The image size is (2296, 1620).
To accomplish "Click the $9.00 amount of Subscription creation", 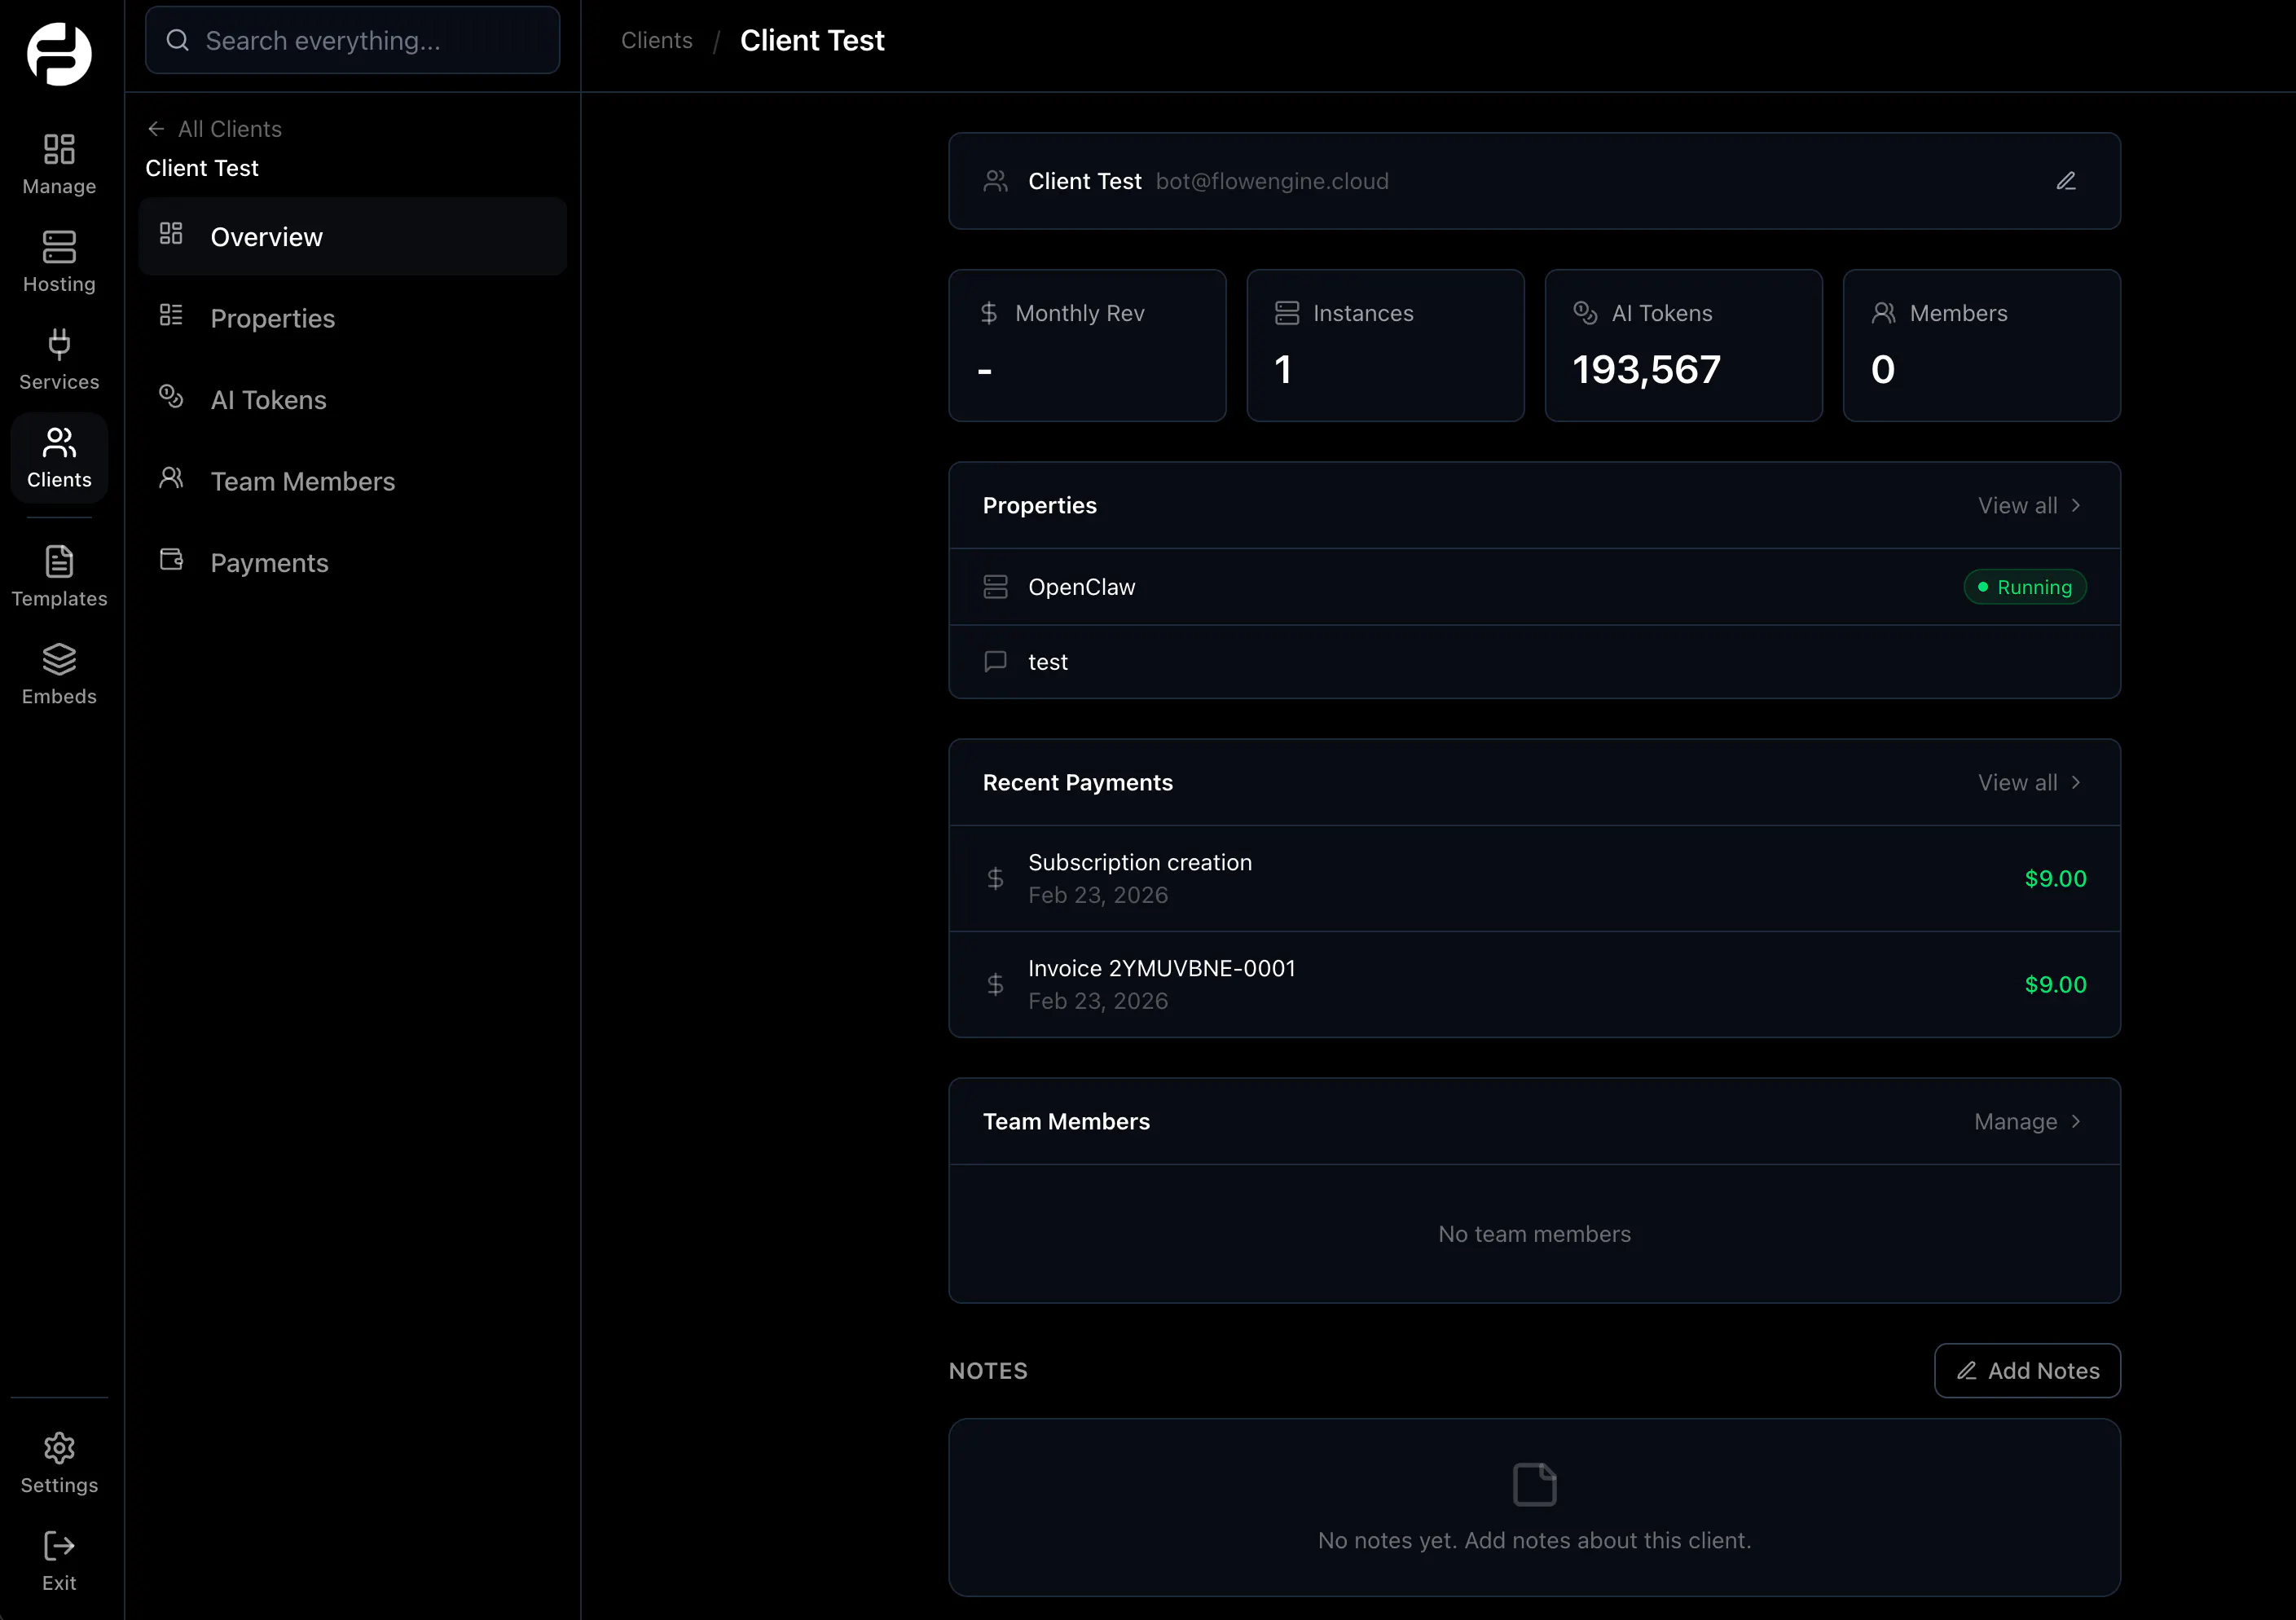I will tap(2055, 878).
